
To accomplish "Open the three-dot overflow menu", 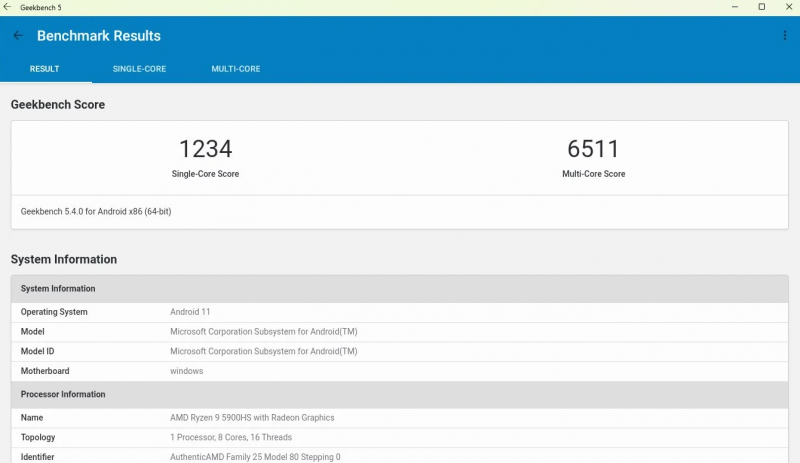I will point(785,36).
